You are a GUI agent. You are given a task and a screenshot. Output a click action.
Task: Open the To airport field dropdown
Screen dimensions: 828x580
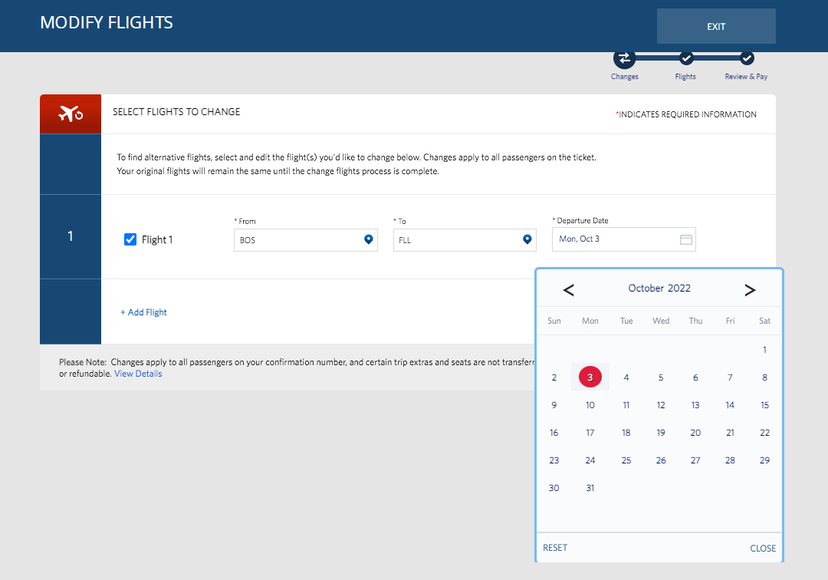click(460, 239)
